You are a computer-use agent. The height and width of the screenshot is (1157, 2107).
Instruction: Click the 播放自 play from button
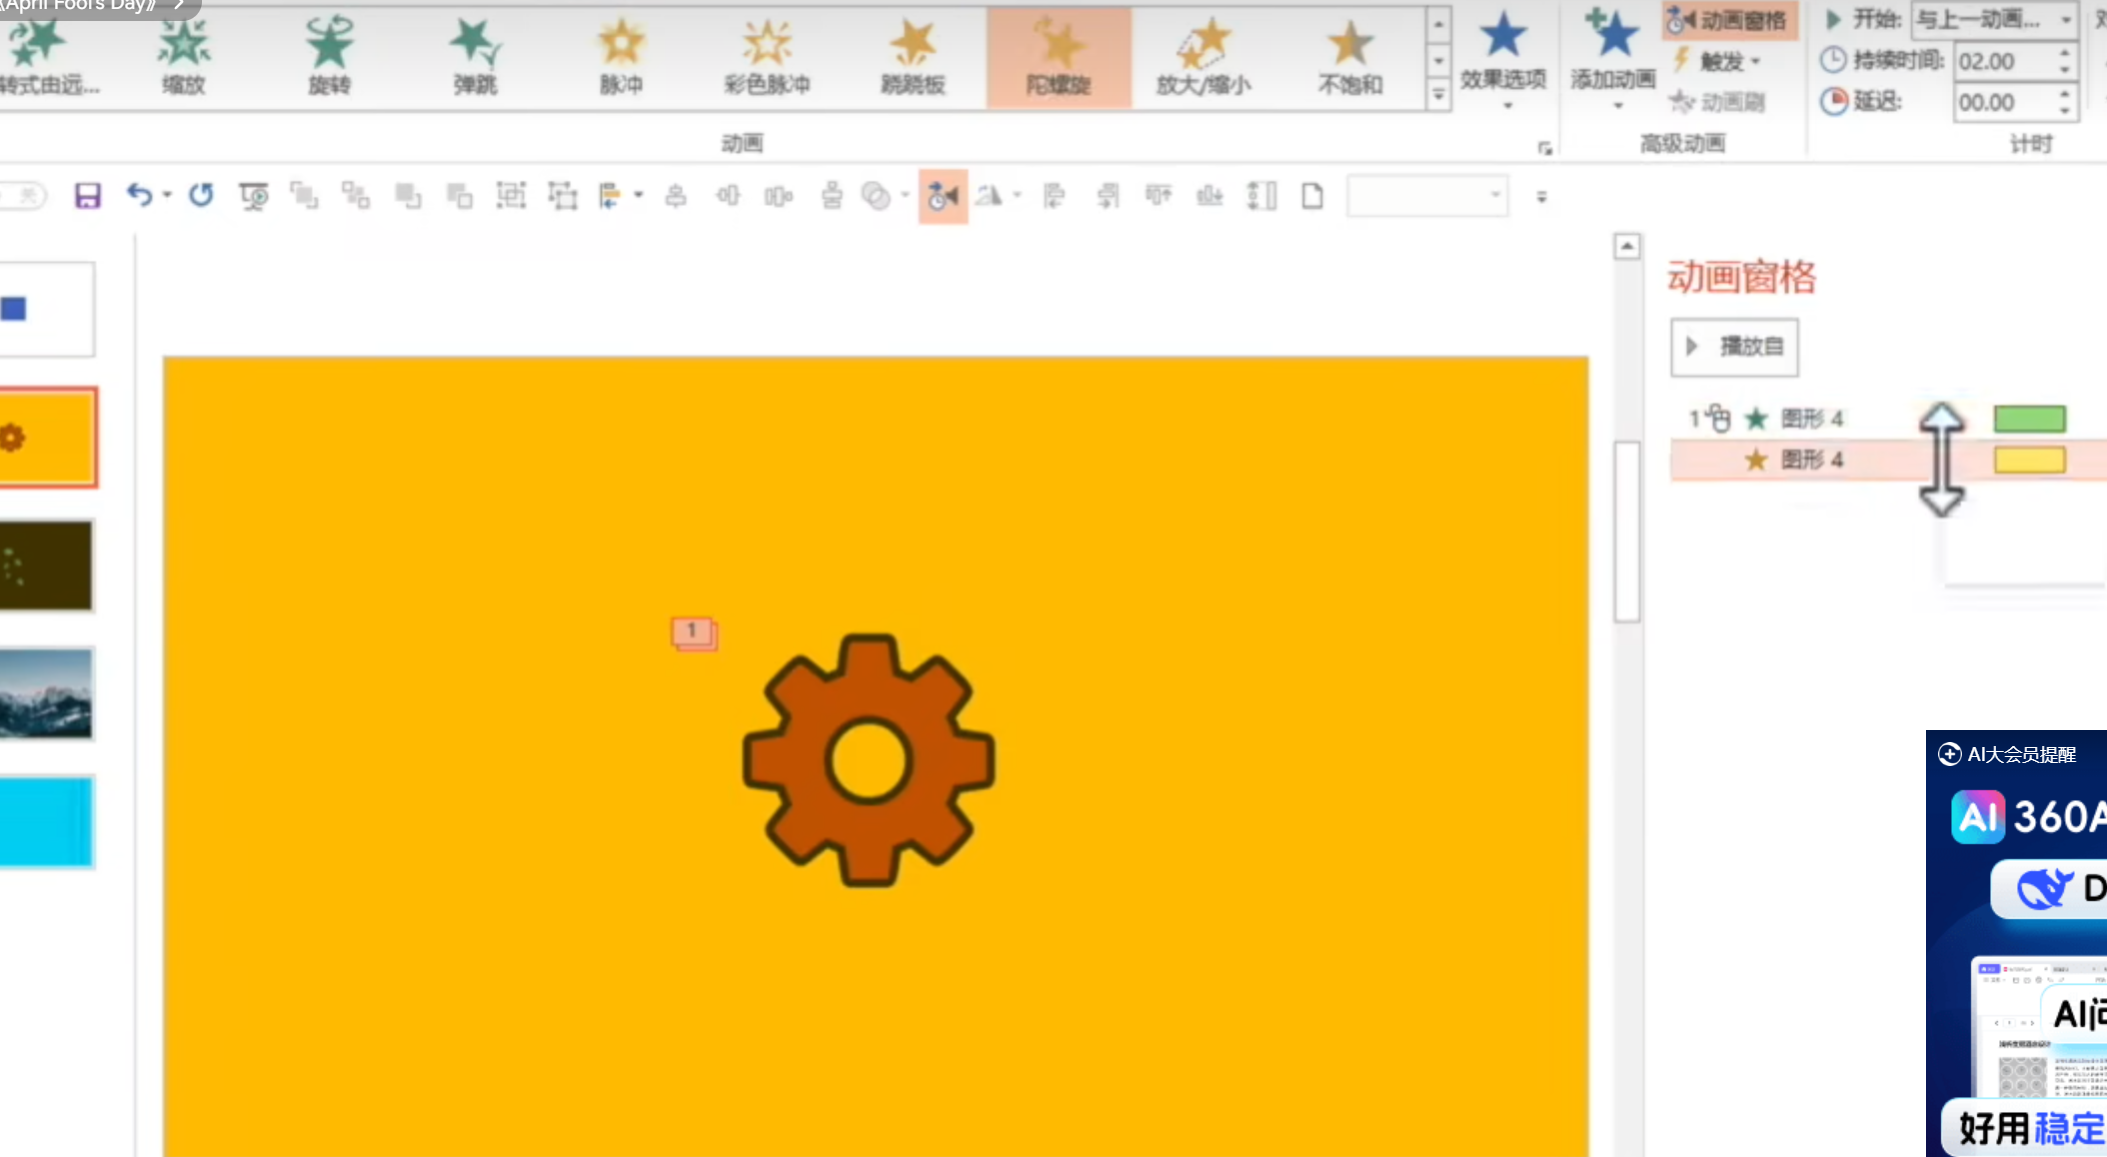pyautogui.click(x=1734, y=347)
